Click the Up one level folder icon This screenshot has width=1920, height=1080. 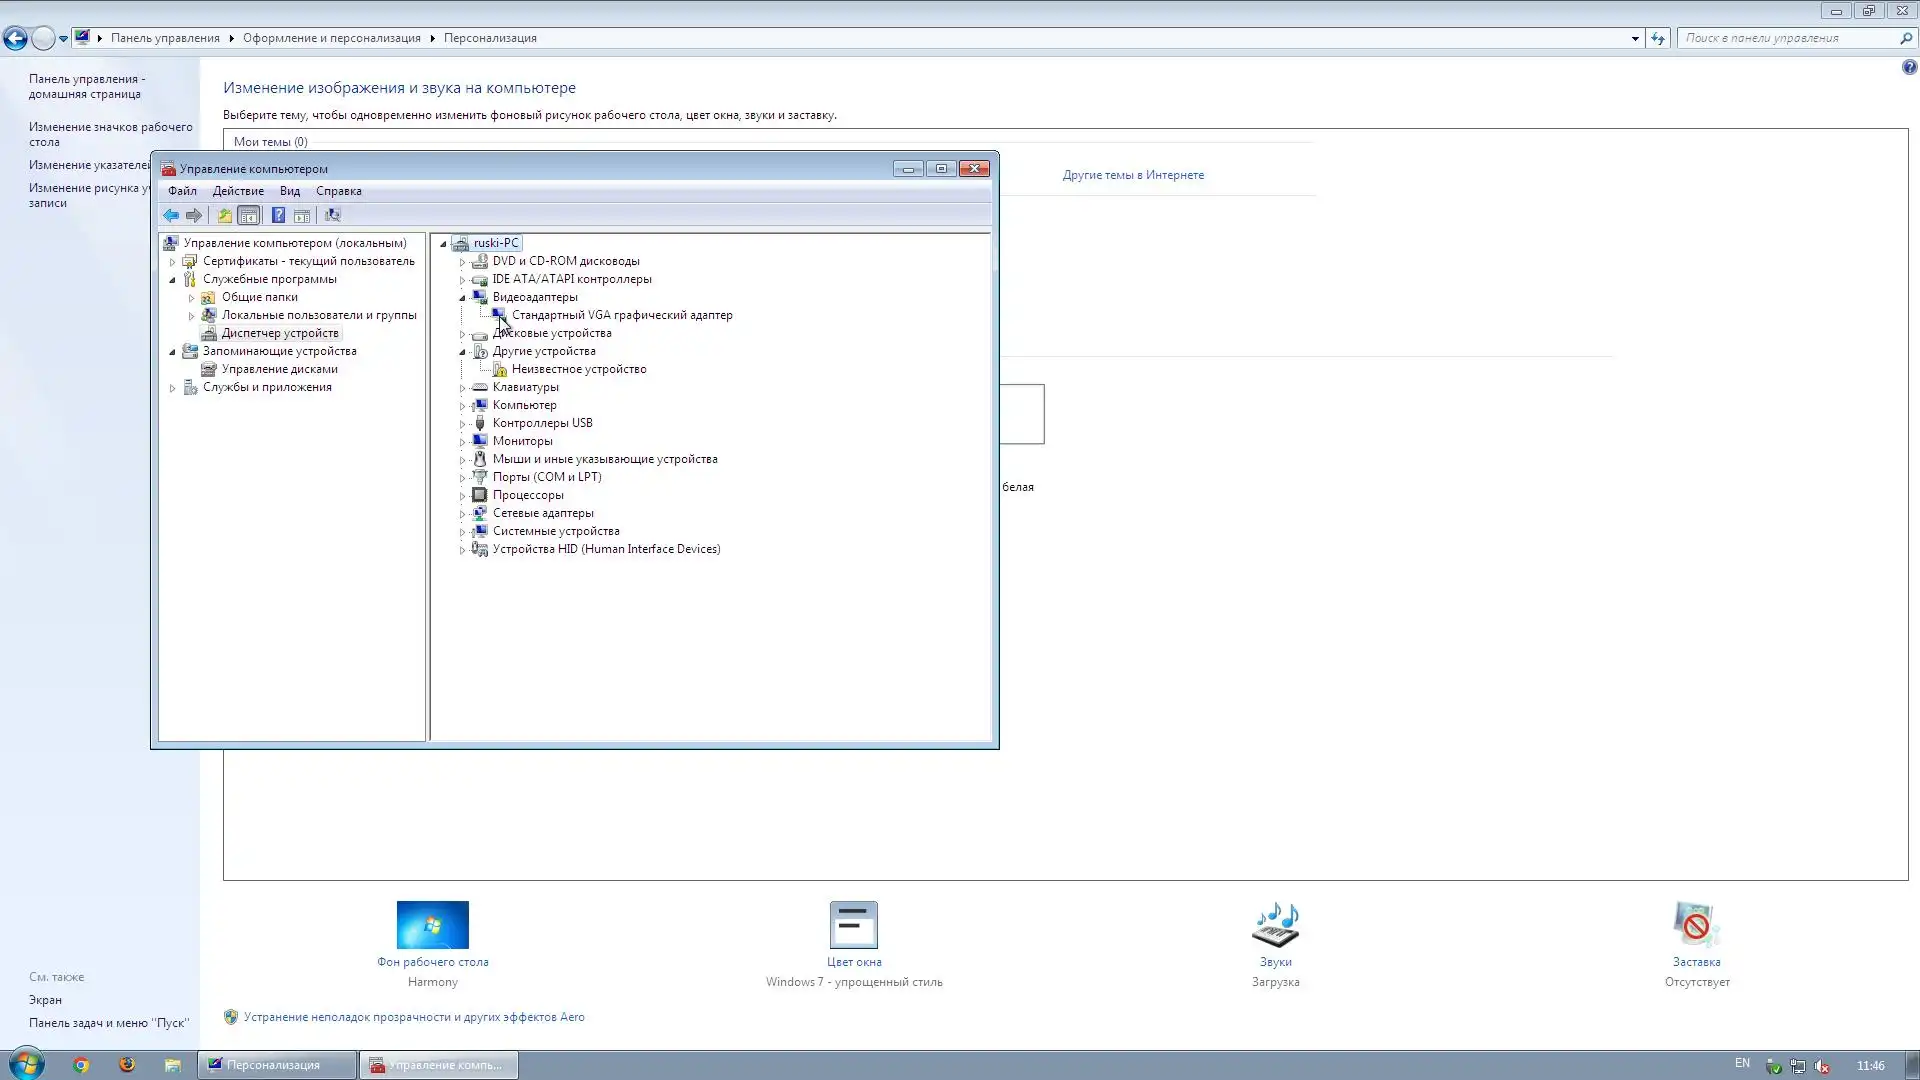[x=224, y=215]
